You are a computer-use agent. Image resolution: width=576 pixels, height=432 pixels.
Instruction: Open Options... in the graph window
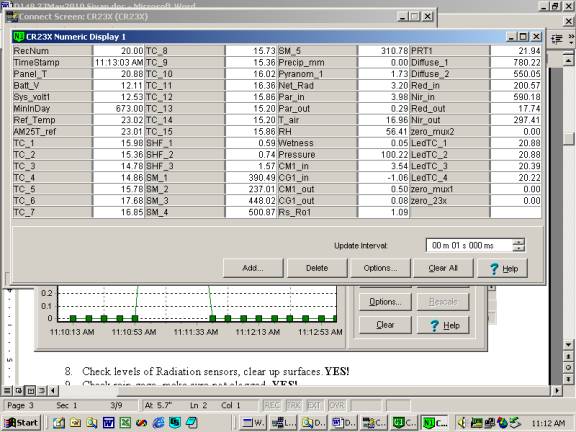point(385,302)
